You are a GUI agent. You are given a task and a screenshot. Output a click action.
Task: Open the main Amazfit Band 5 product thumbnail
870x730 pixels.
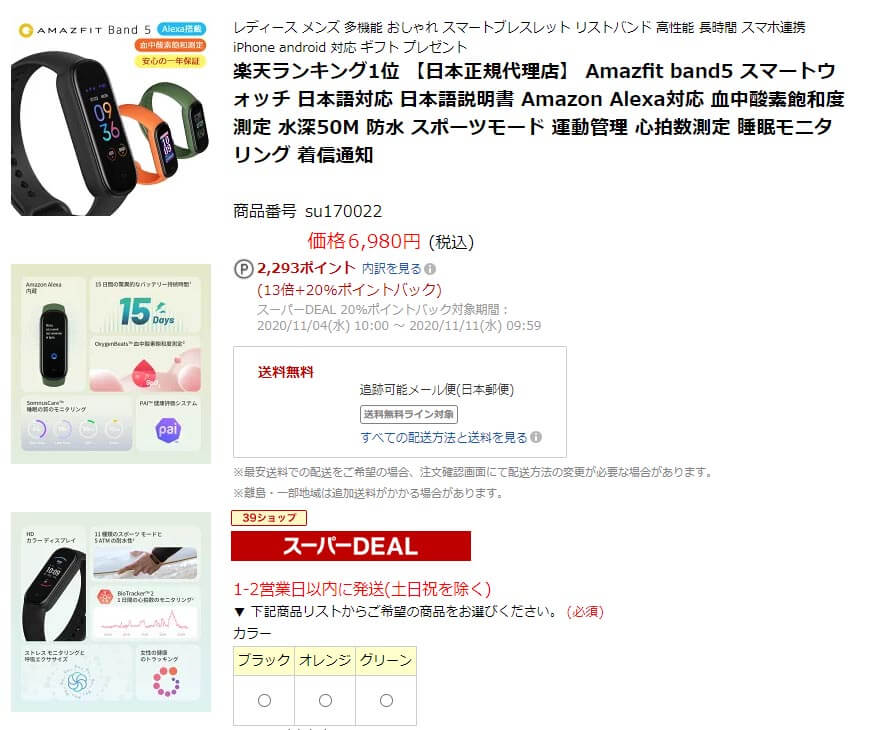(x=111, y=116)
